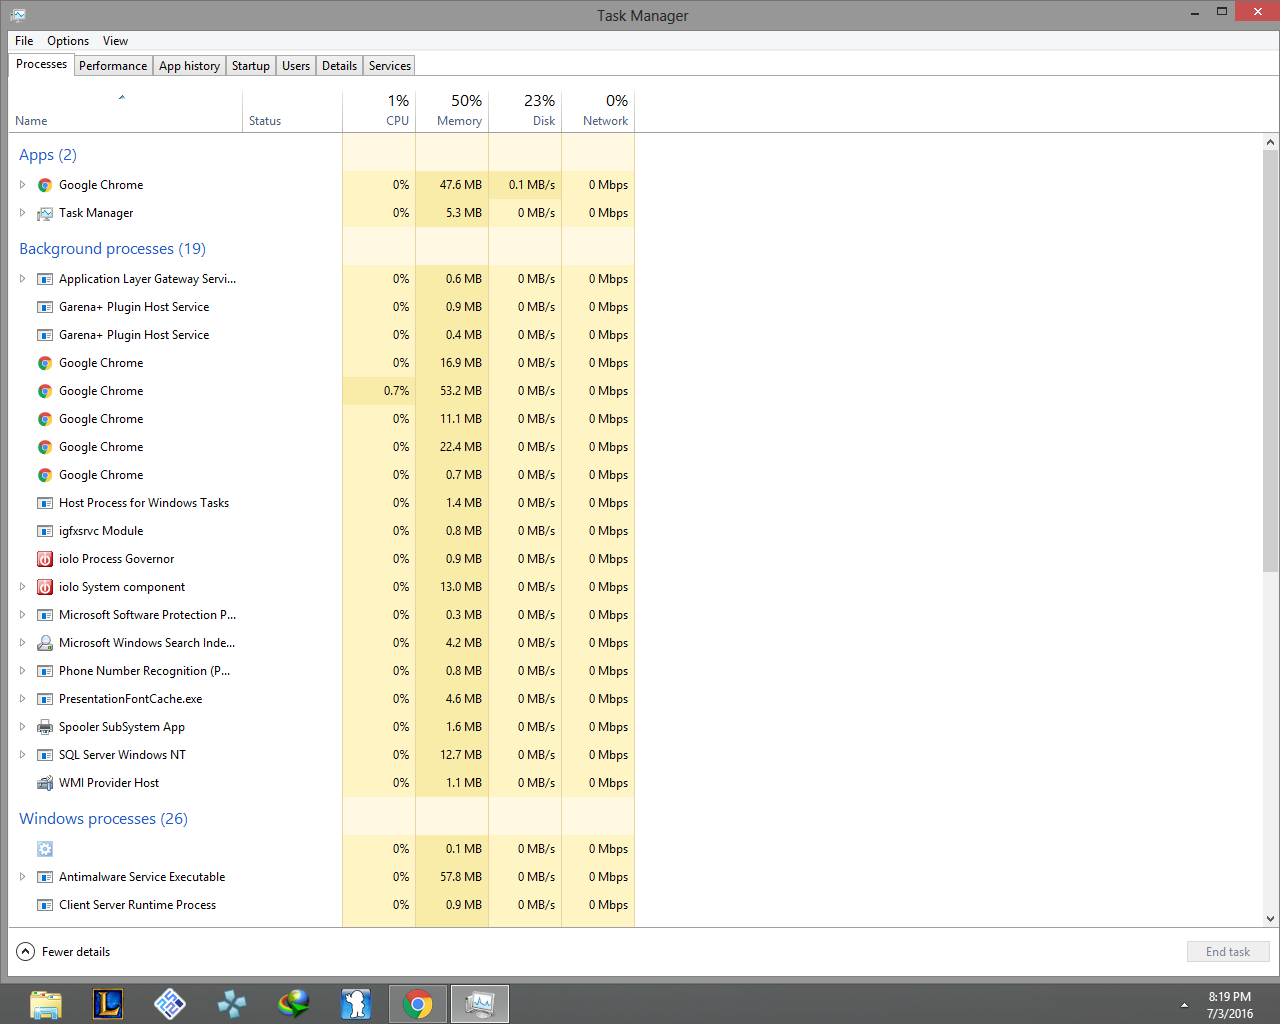This screenshot has width=1280, height=1024.
Task: Switch to Chrome from the taskbar
Action: point(418,1004)
